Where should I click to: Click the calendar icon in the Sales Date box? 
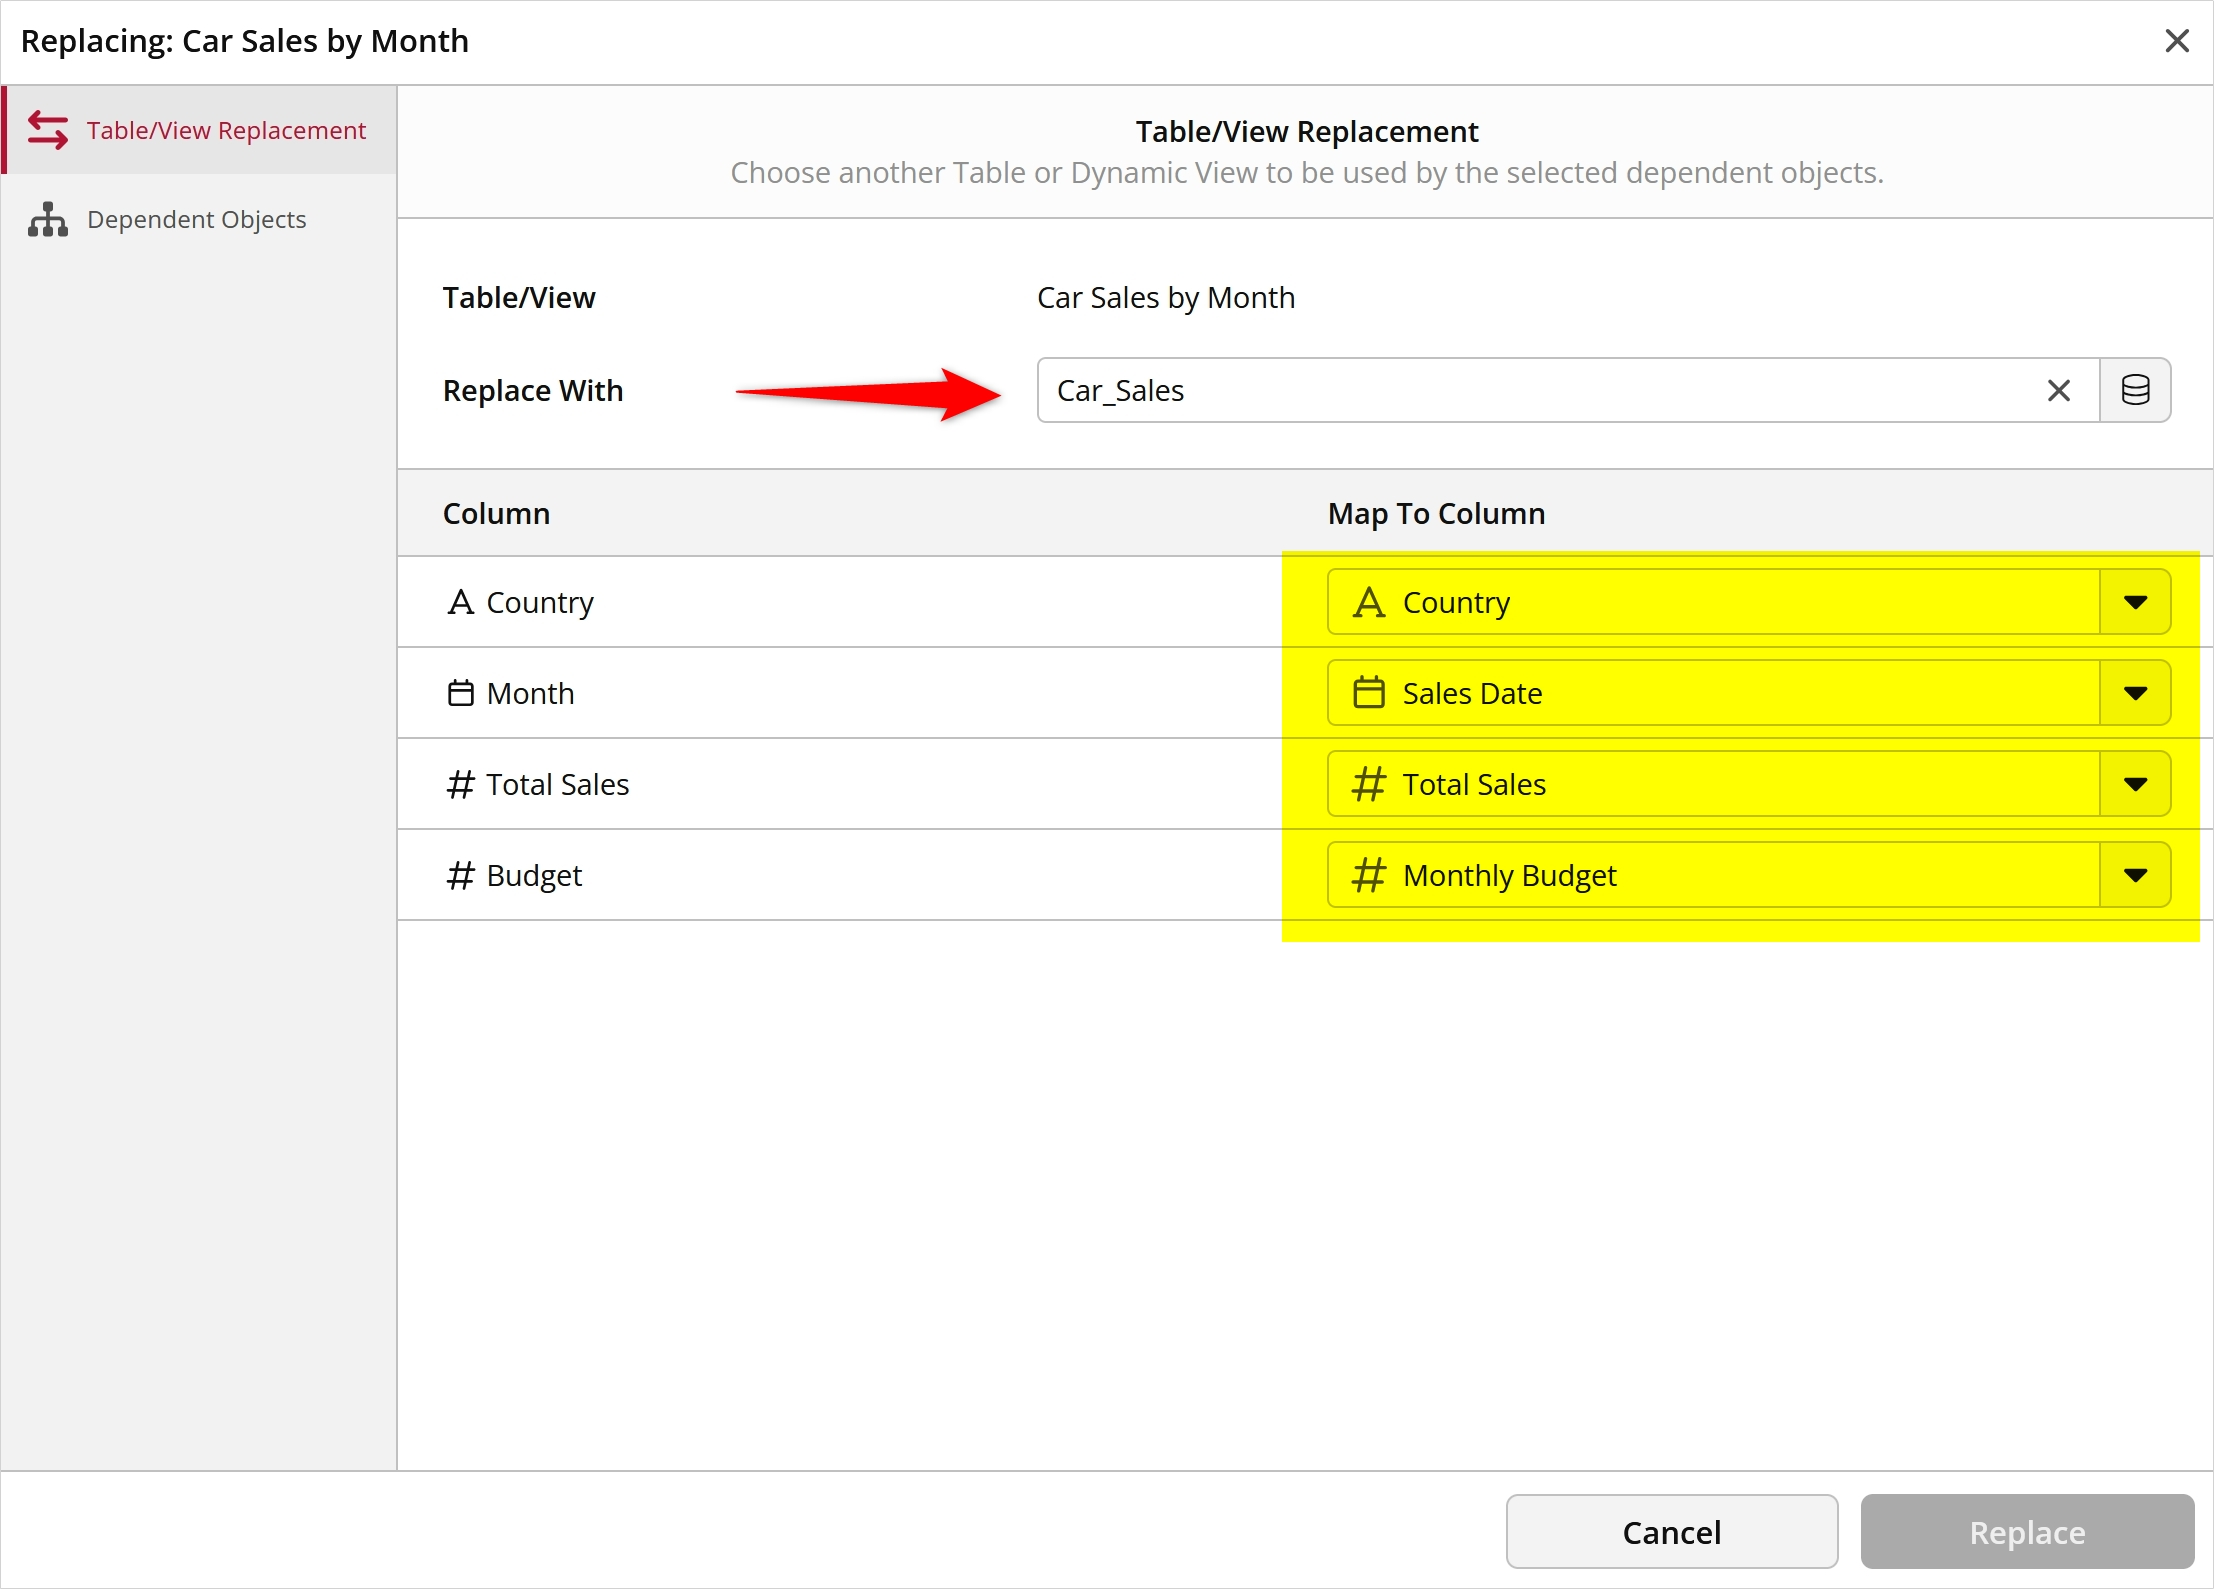[1369, 693]
